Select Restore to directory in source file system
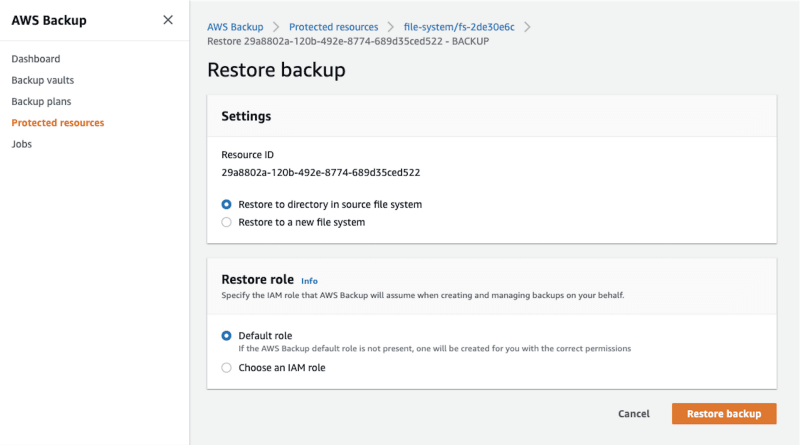Viewport: 800px width, 445px height. pyautogui.click(x=227, y=204)
